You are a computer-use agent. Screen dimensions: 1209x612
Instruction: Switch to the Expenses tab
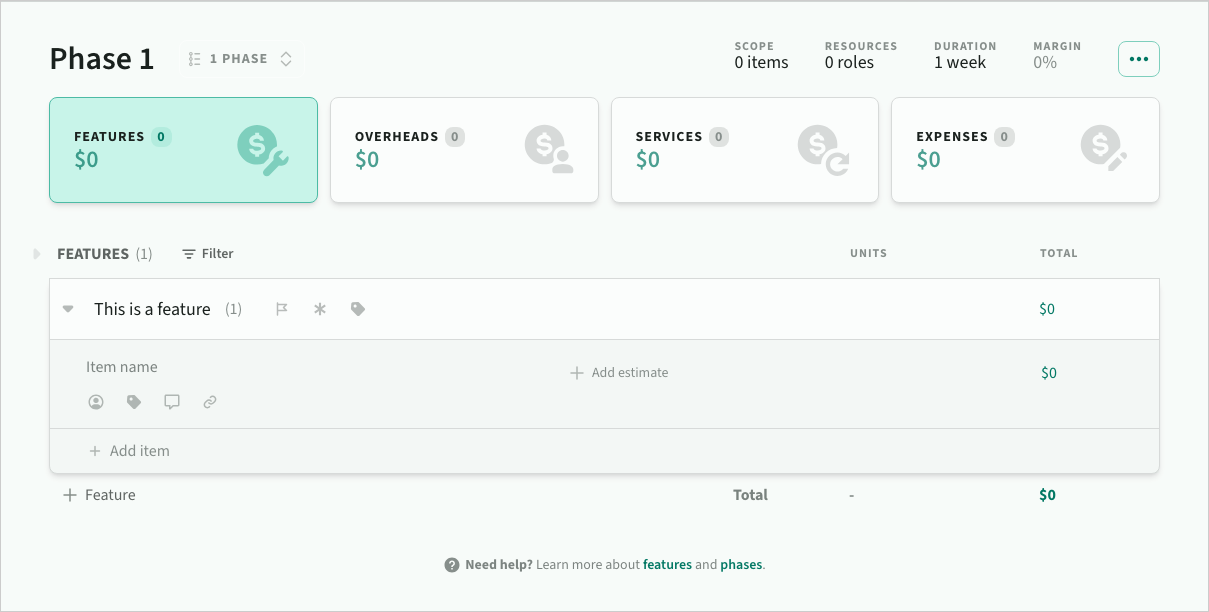point(1025,150)
